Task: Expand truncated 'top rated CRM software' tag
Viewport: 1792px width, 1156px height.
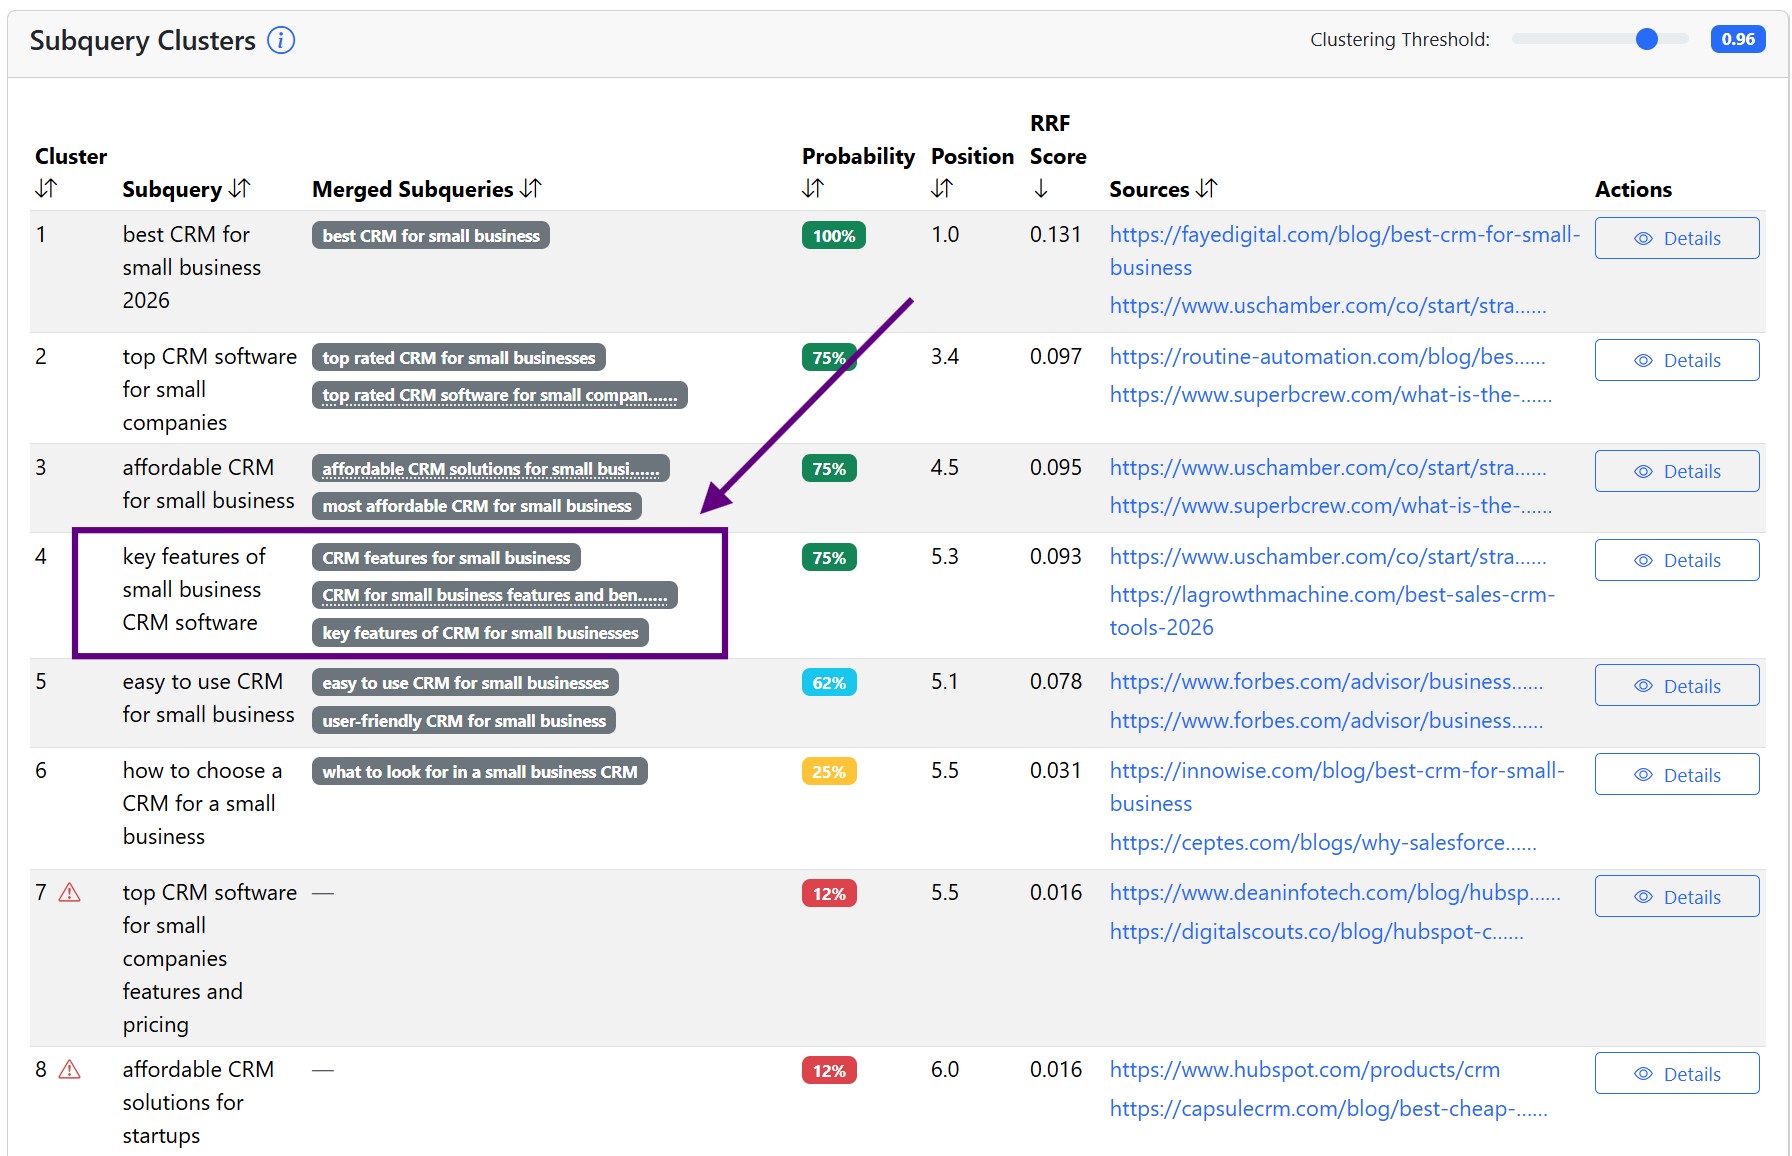Action: pyautogui.click(x=499, y=395)
